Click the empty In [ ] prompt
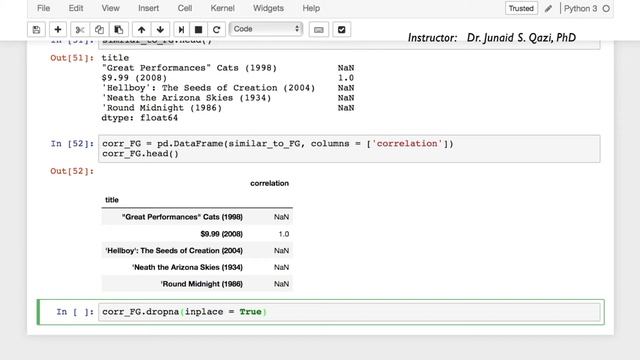The height and width of the screenshot is (360, 640). tap(75, 312)
